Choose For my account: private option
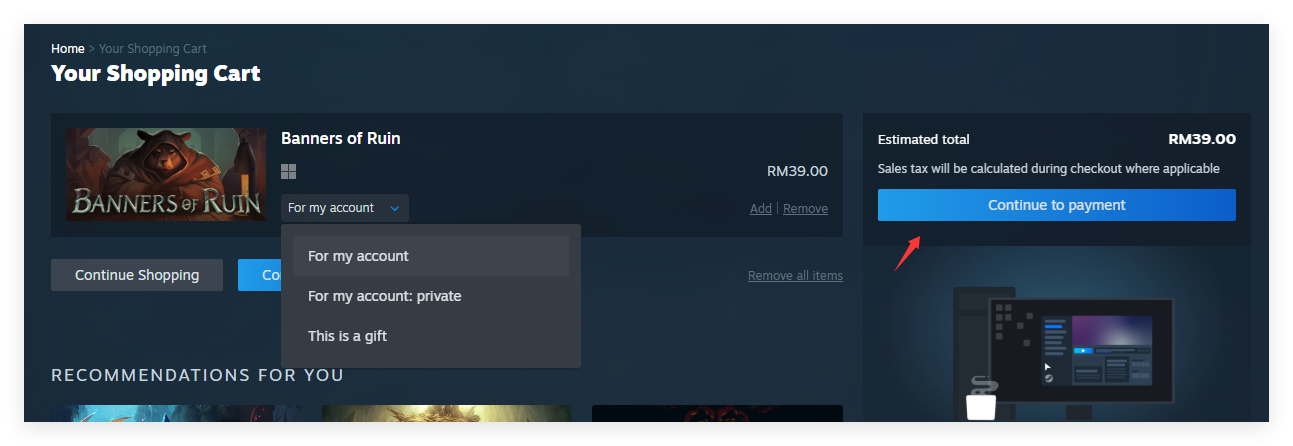 tap(431, 296)
